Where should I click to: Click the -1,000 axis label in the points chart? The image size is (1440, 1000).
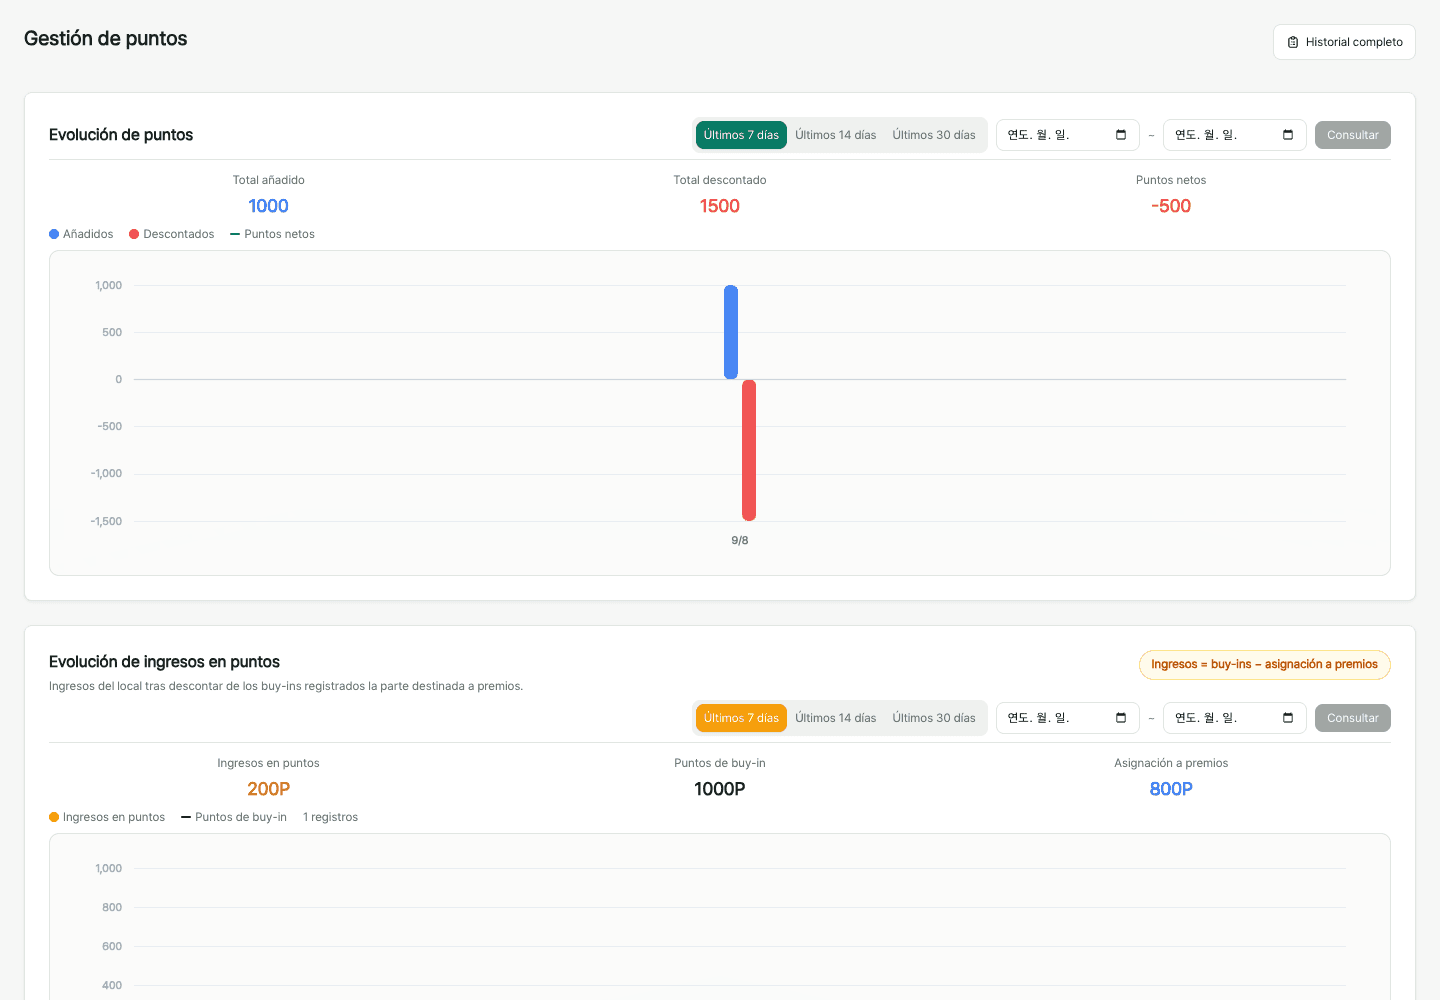tap(106, 474)
